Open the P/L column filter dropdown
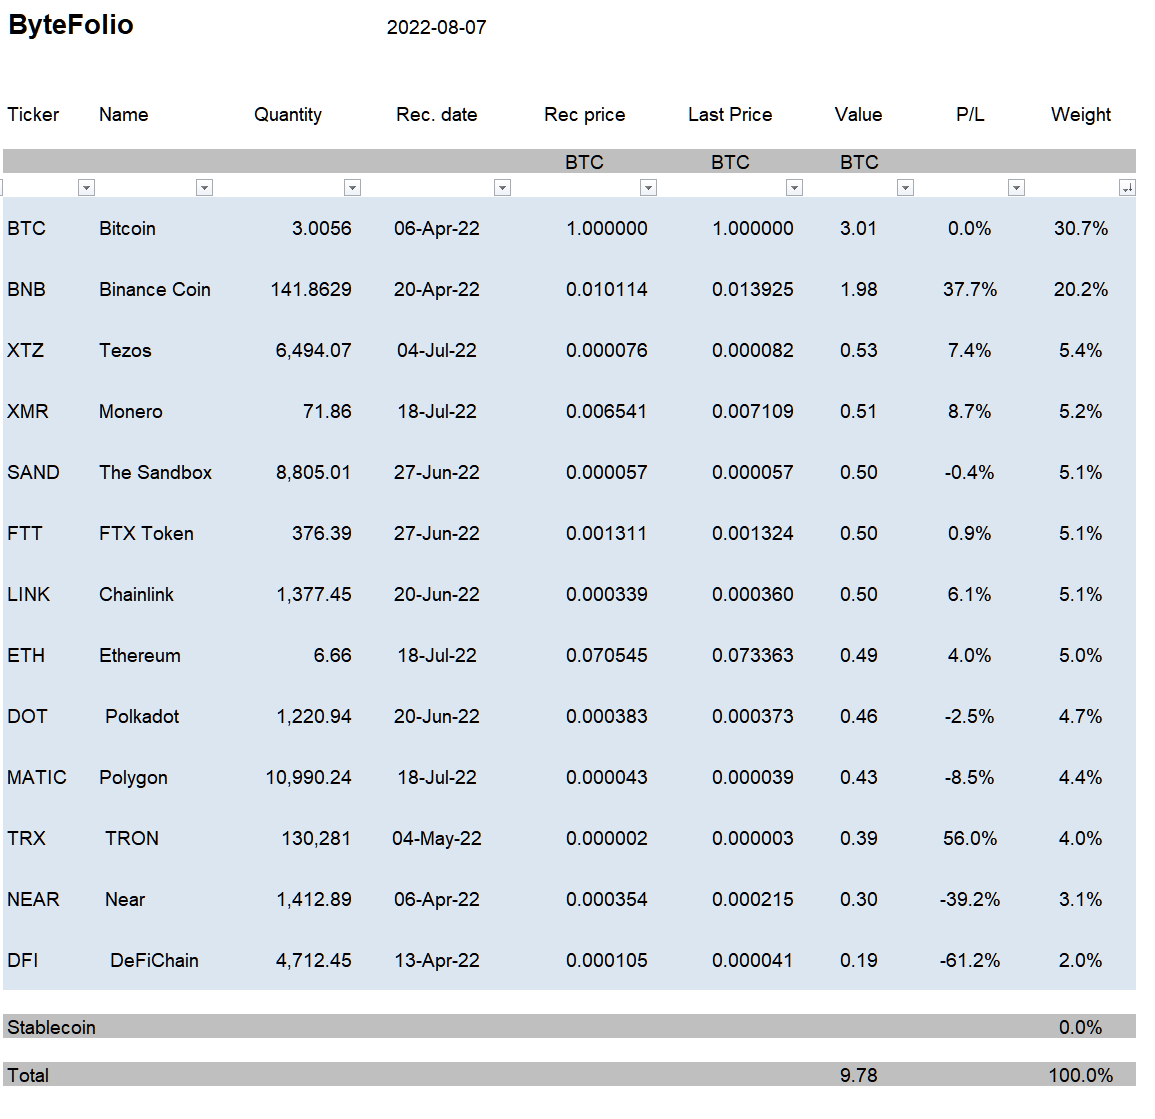The width and height of the screenshot is (1155, 1119). click(1017, 188)
